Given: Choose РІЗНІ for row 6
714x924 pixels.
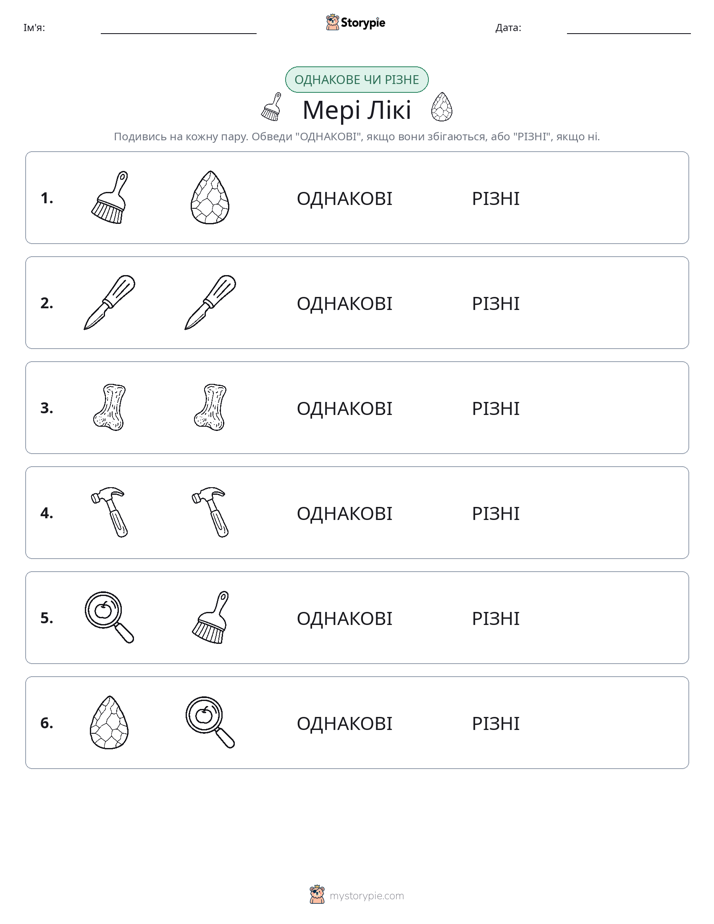Looking at the screenshot, I should (495, 723).
